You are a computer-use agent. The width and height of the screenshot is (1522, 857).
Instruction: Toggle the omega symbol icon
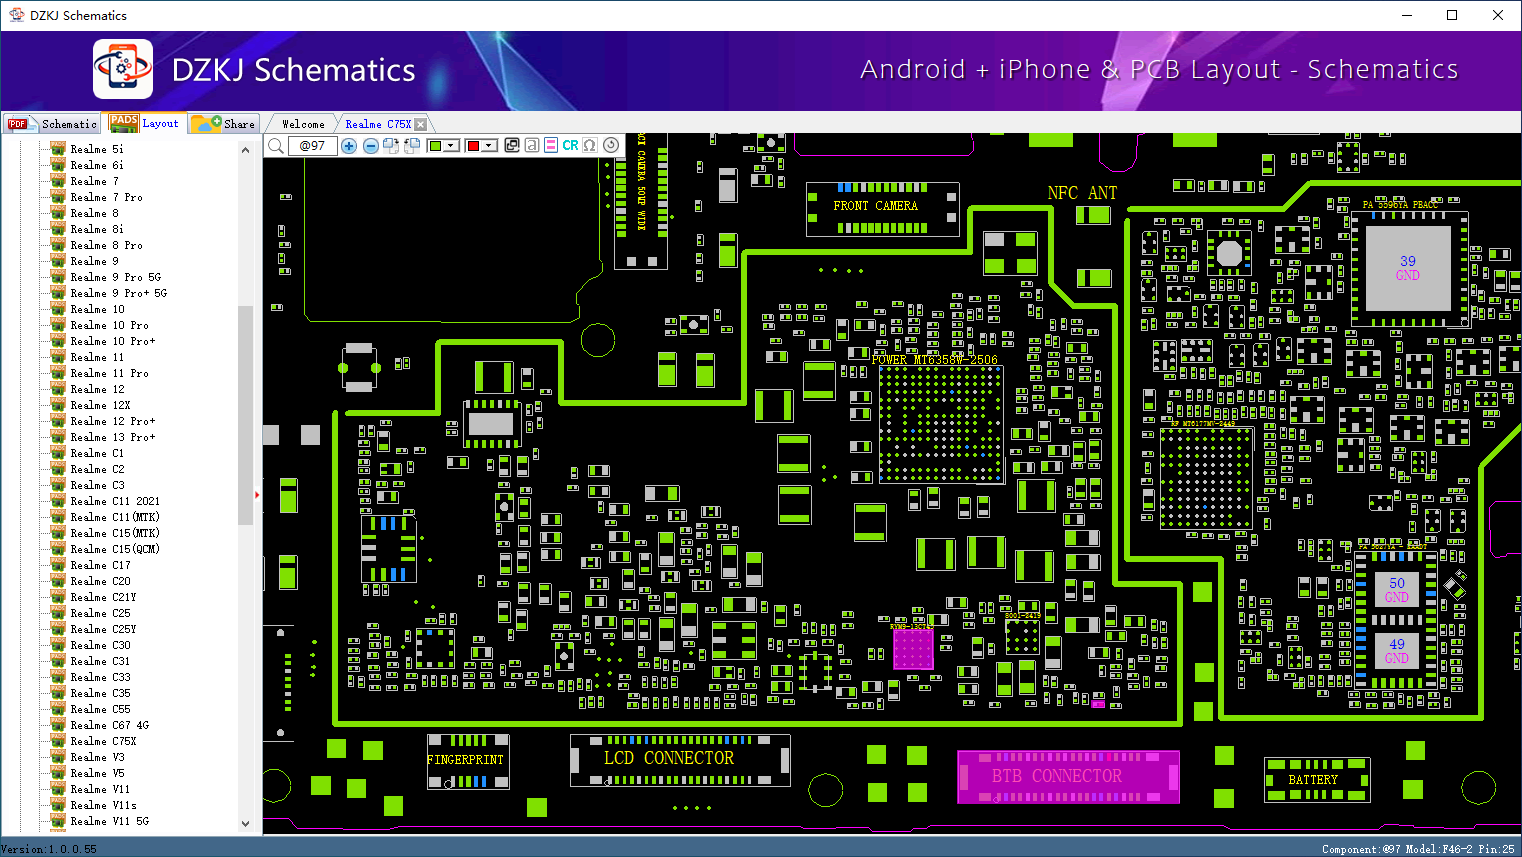[x=590, y=146]
